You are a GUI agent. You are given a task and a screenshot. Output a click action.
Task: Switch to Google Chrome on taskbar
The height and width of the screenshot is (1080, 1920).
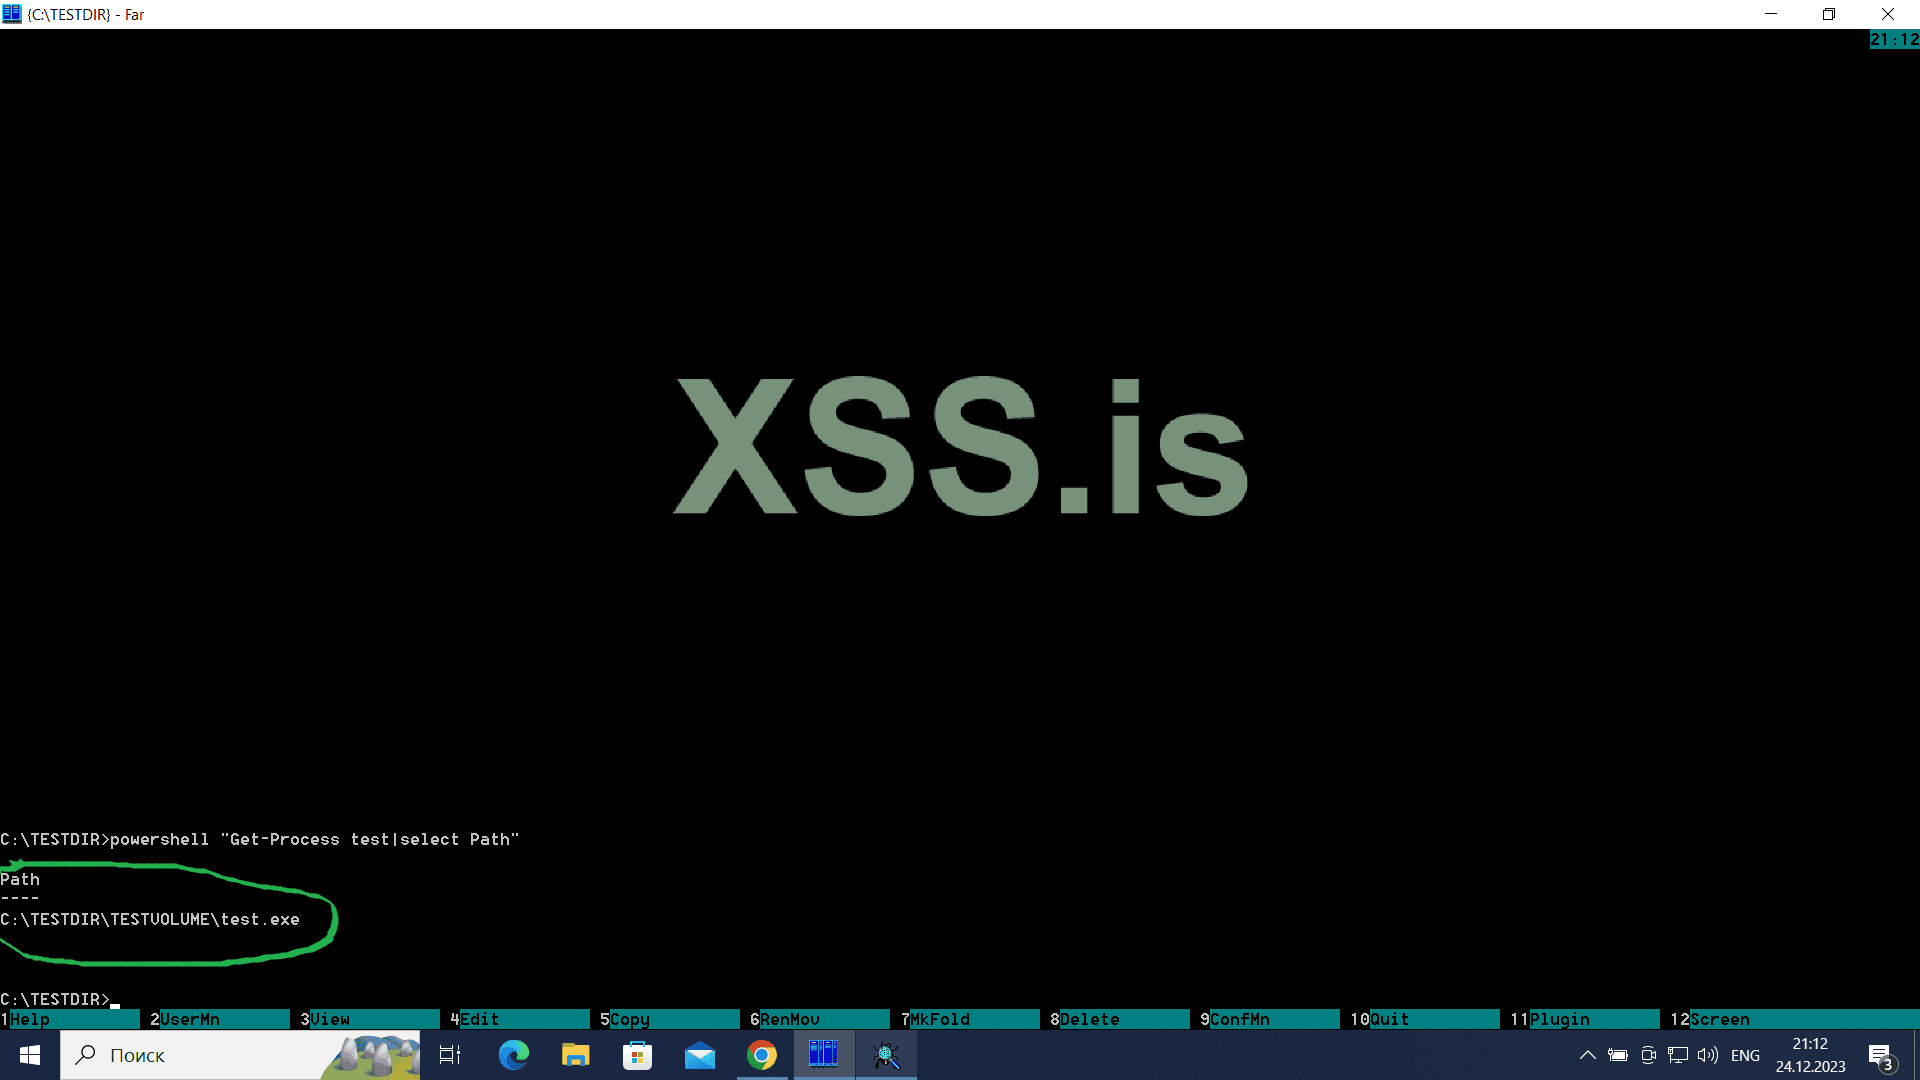(x=762, y=1055)
